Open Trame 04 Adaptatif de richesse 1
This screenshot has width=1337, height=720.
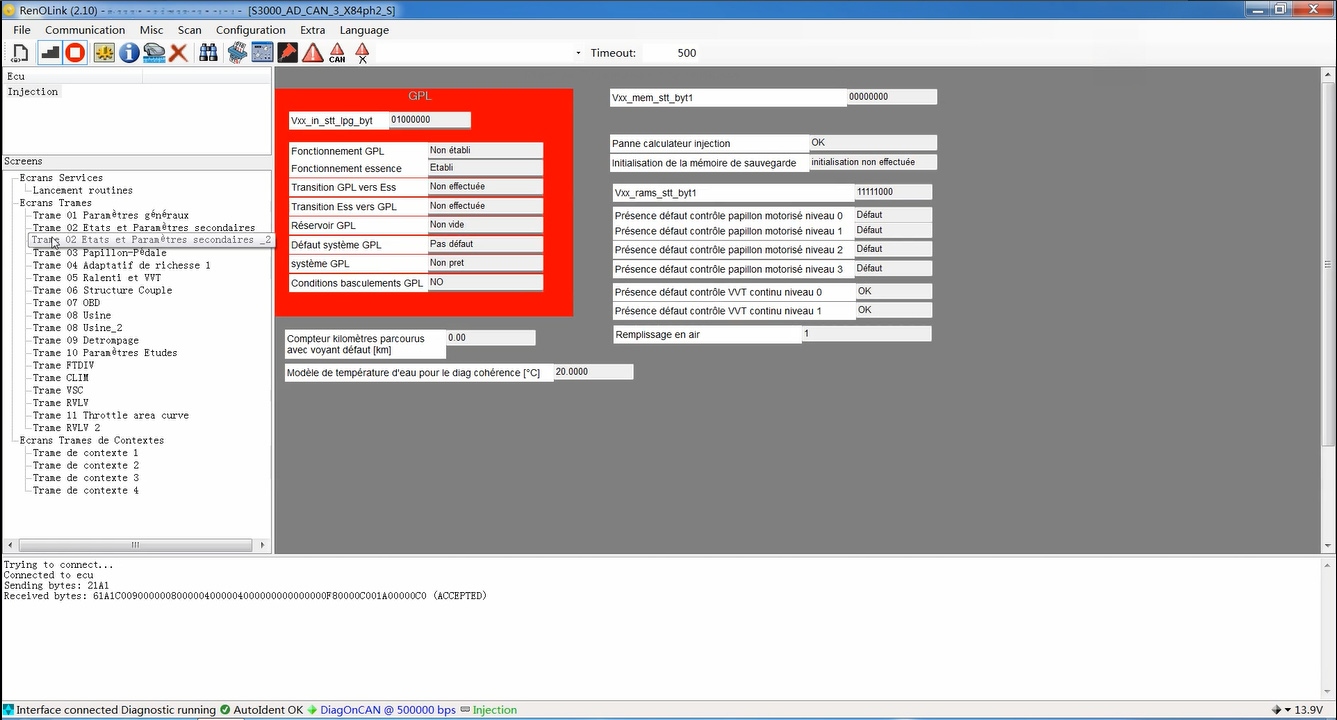point(121,265)
